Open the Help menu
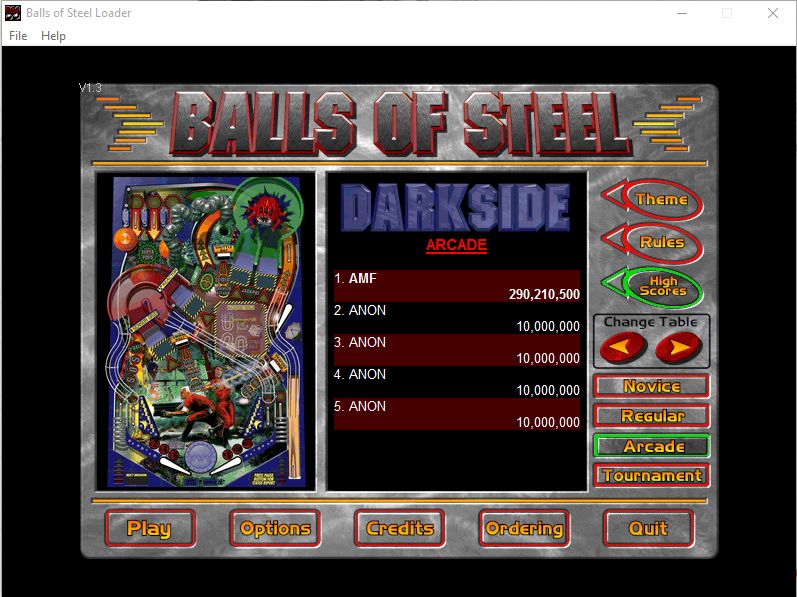This screenshot has width=797, height=597. (53, 36)
